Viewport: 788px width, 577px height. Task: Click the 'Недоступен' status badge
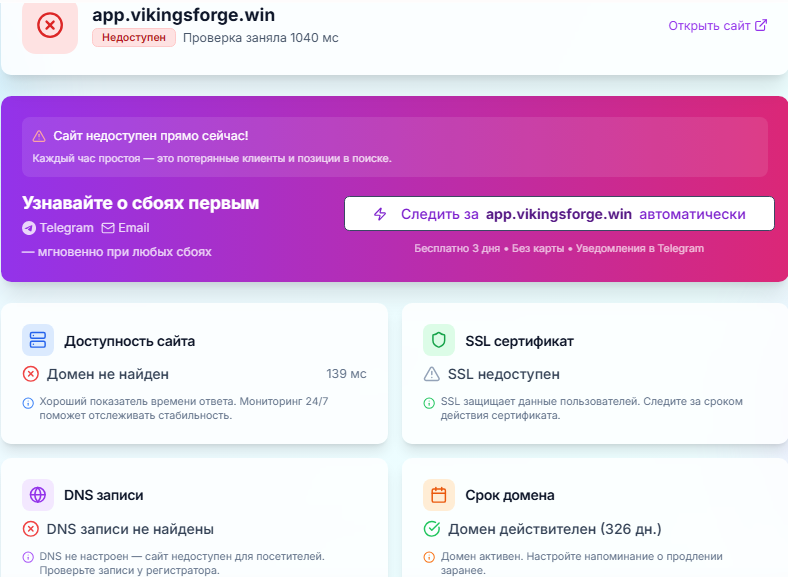click(134, 38)
